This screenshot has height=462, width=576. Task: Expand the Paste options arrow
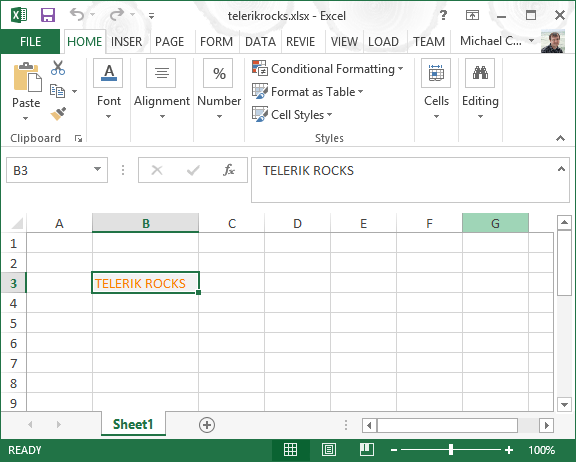click(25, 118)
